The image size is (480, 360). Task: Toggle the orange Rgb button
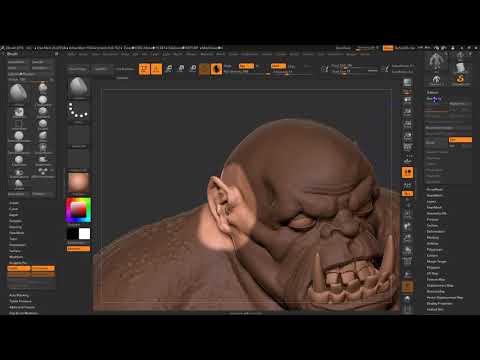pos(247,66)
